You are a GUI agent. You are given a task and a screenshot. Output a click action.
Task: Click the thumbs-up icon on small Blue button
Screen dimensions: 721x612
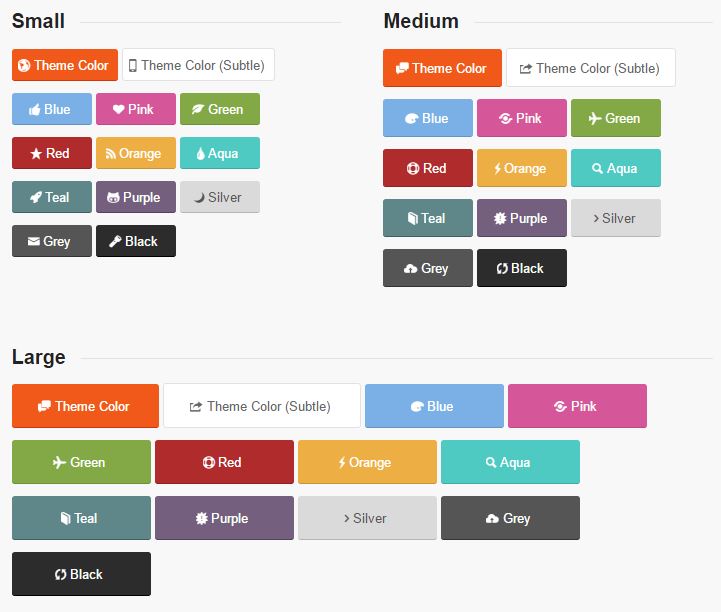35,110
